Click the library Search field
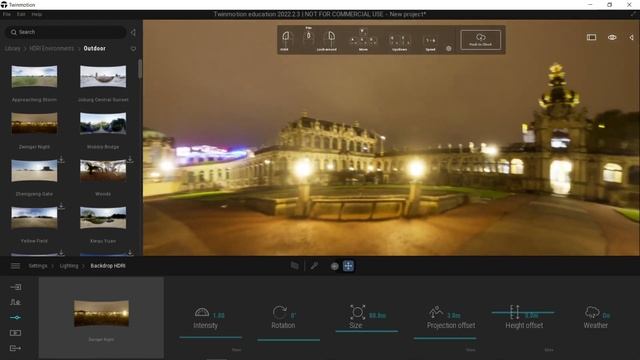 (x=65, y=32)
